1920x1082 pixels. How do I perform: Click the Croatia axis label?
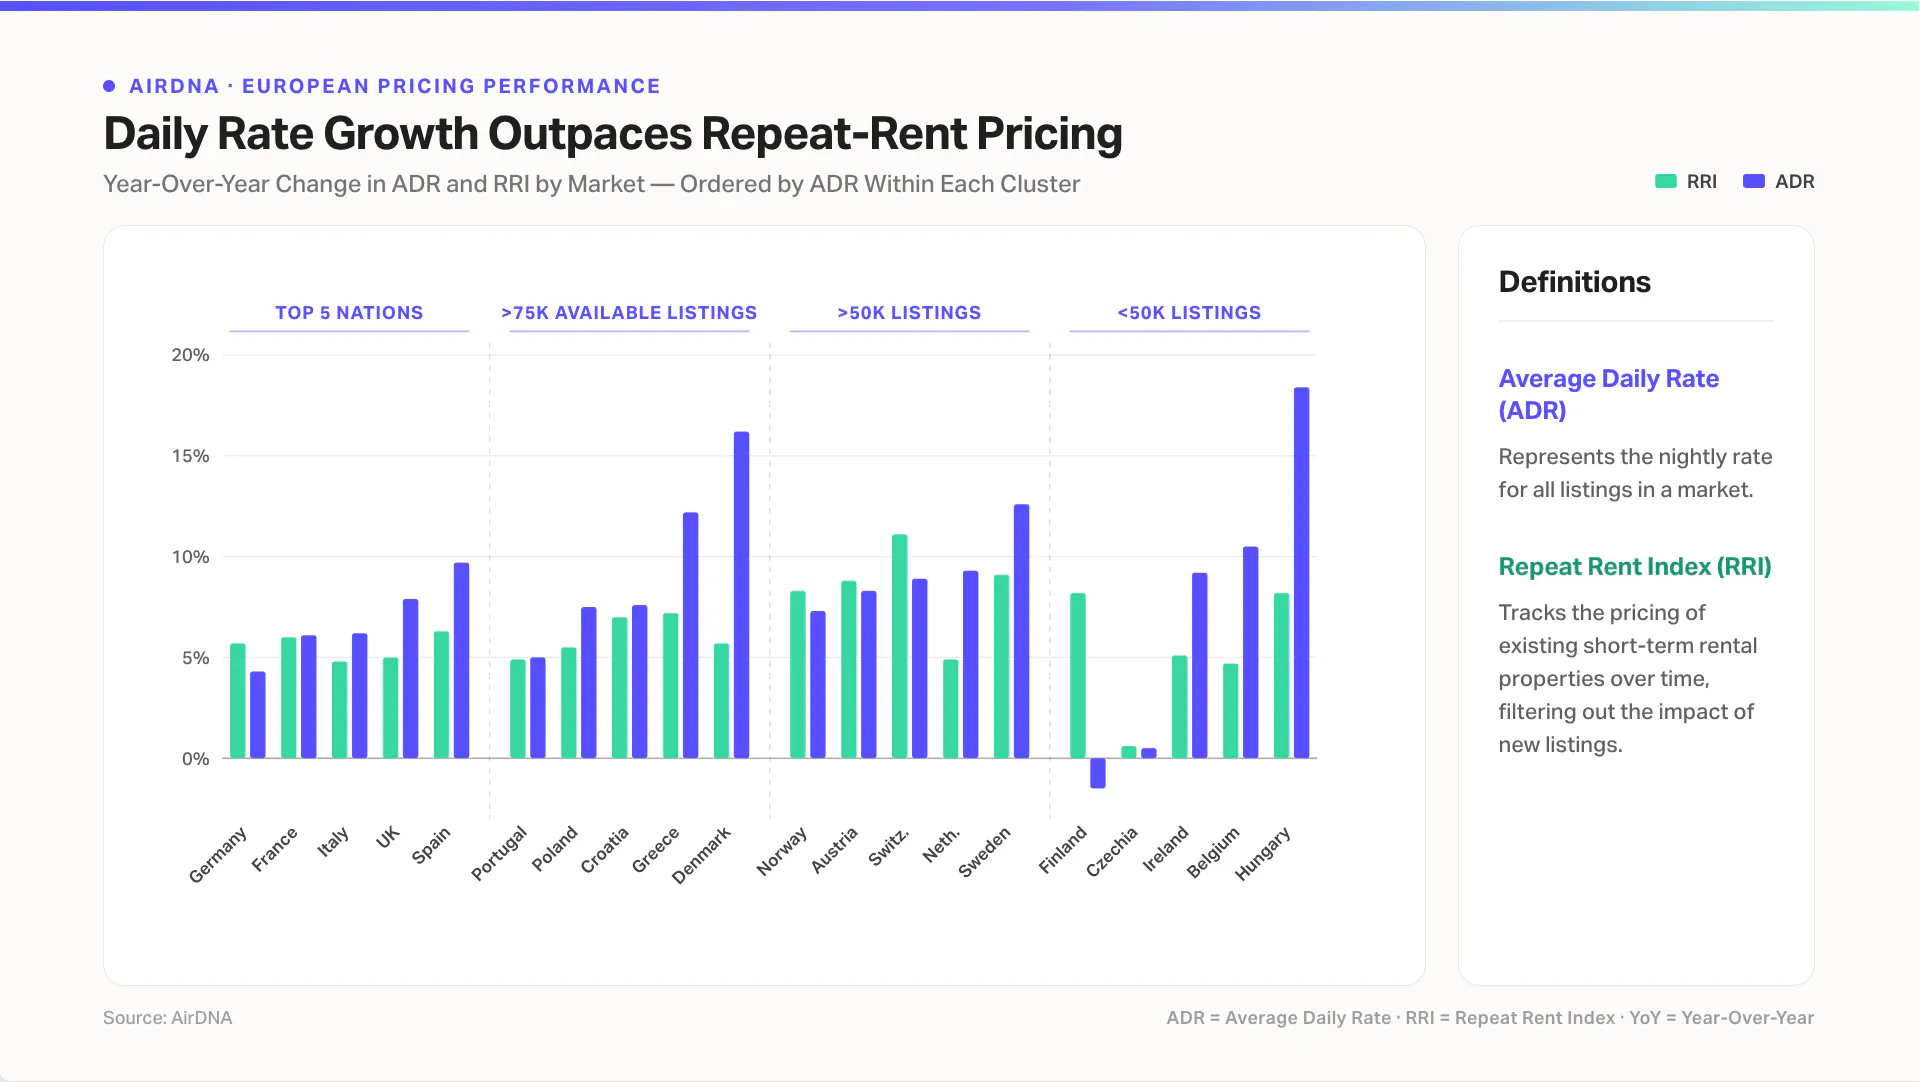point(605,850)
